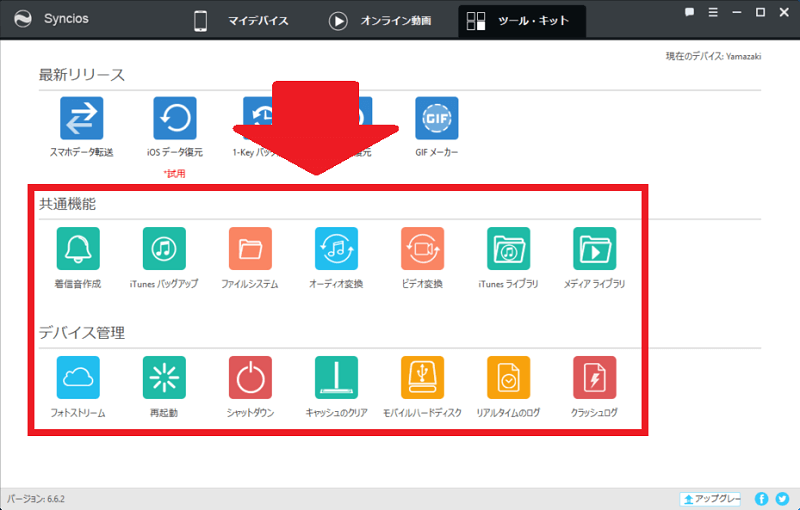Image resolution: width=800 pixels, height=510 pixels.
Task: Maximize the Syncios window
Action: point(760,12)
